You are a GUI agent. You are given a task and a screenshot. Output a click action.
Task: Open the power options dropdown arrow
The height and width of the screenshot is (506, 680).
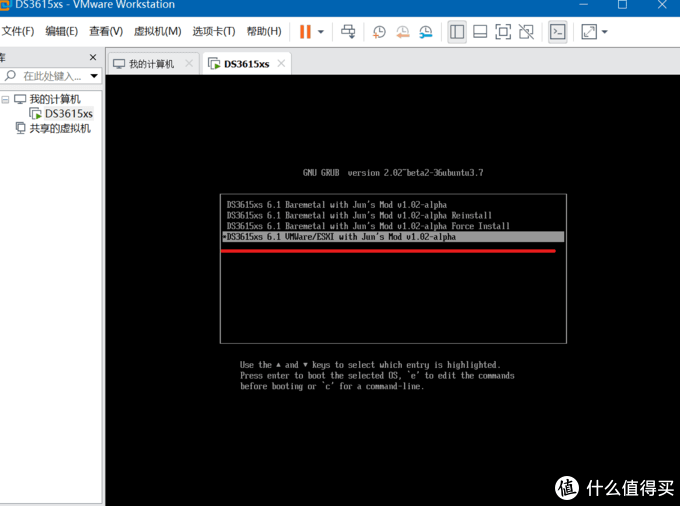(321, 32)
